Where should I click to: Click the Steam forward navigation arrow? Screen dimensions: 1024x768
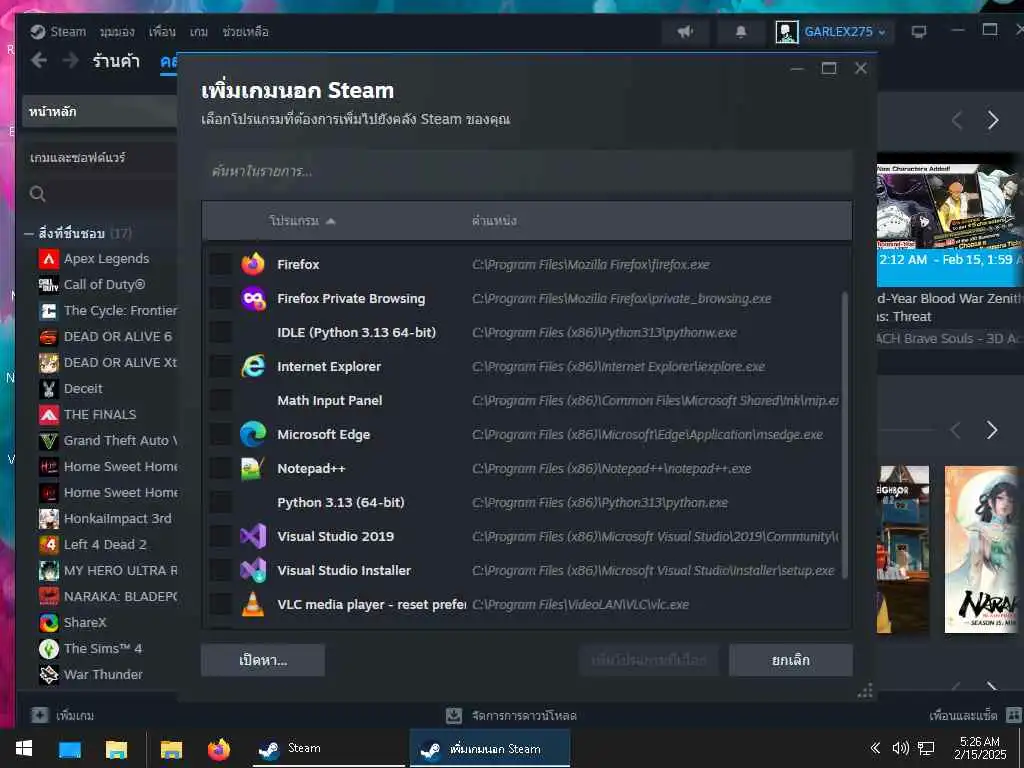pyautogui.click(x=71, y=61)
